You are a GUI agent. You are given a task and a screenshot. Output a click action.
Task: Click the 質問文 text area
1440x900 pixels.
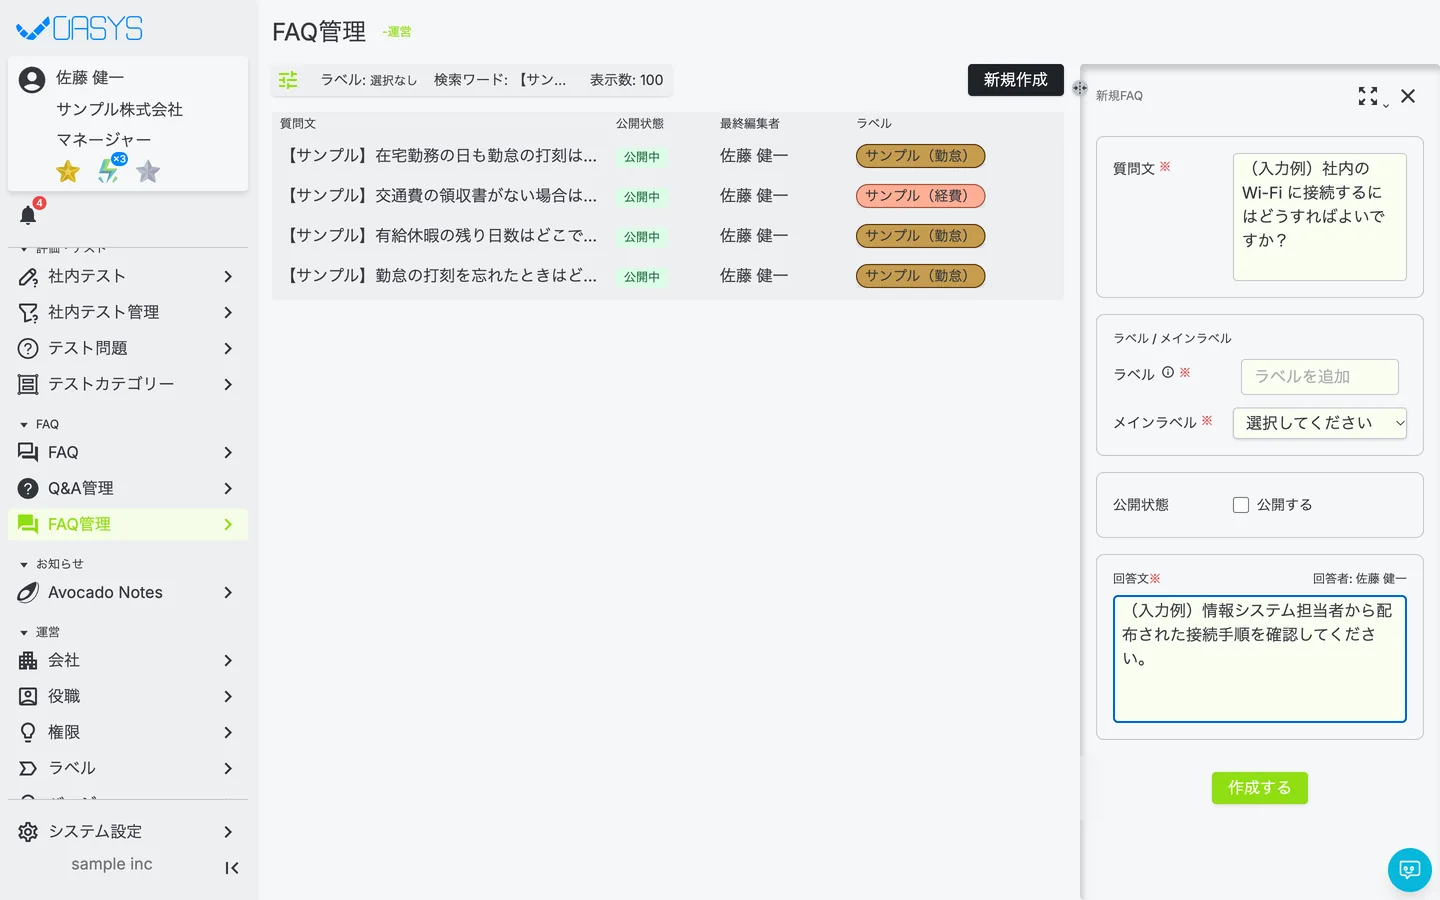point(1320,217)
